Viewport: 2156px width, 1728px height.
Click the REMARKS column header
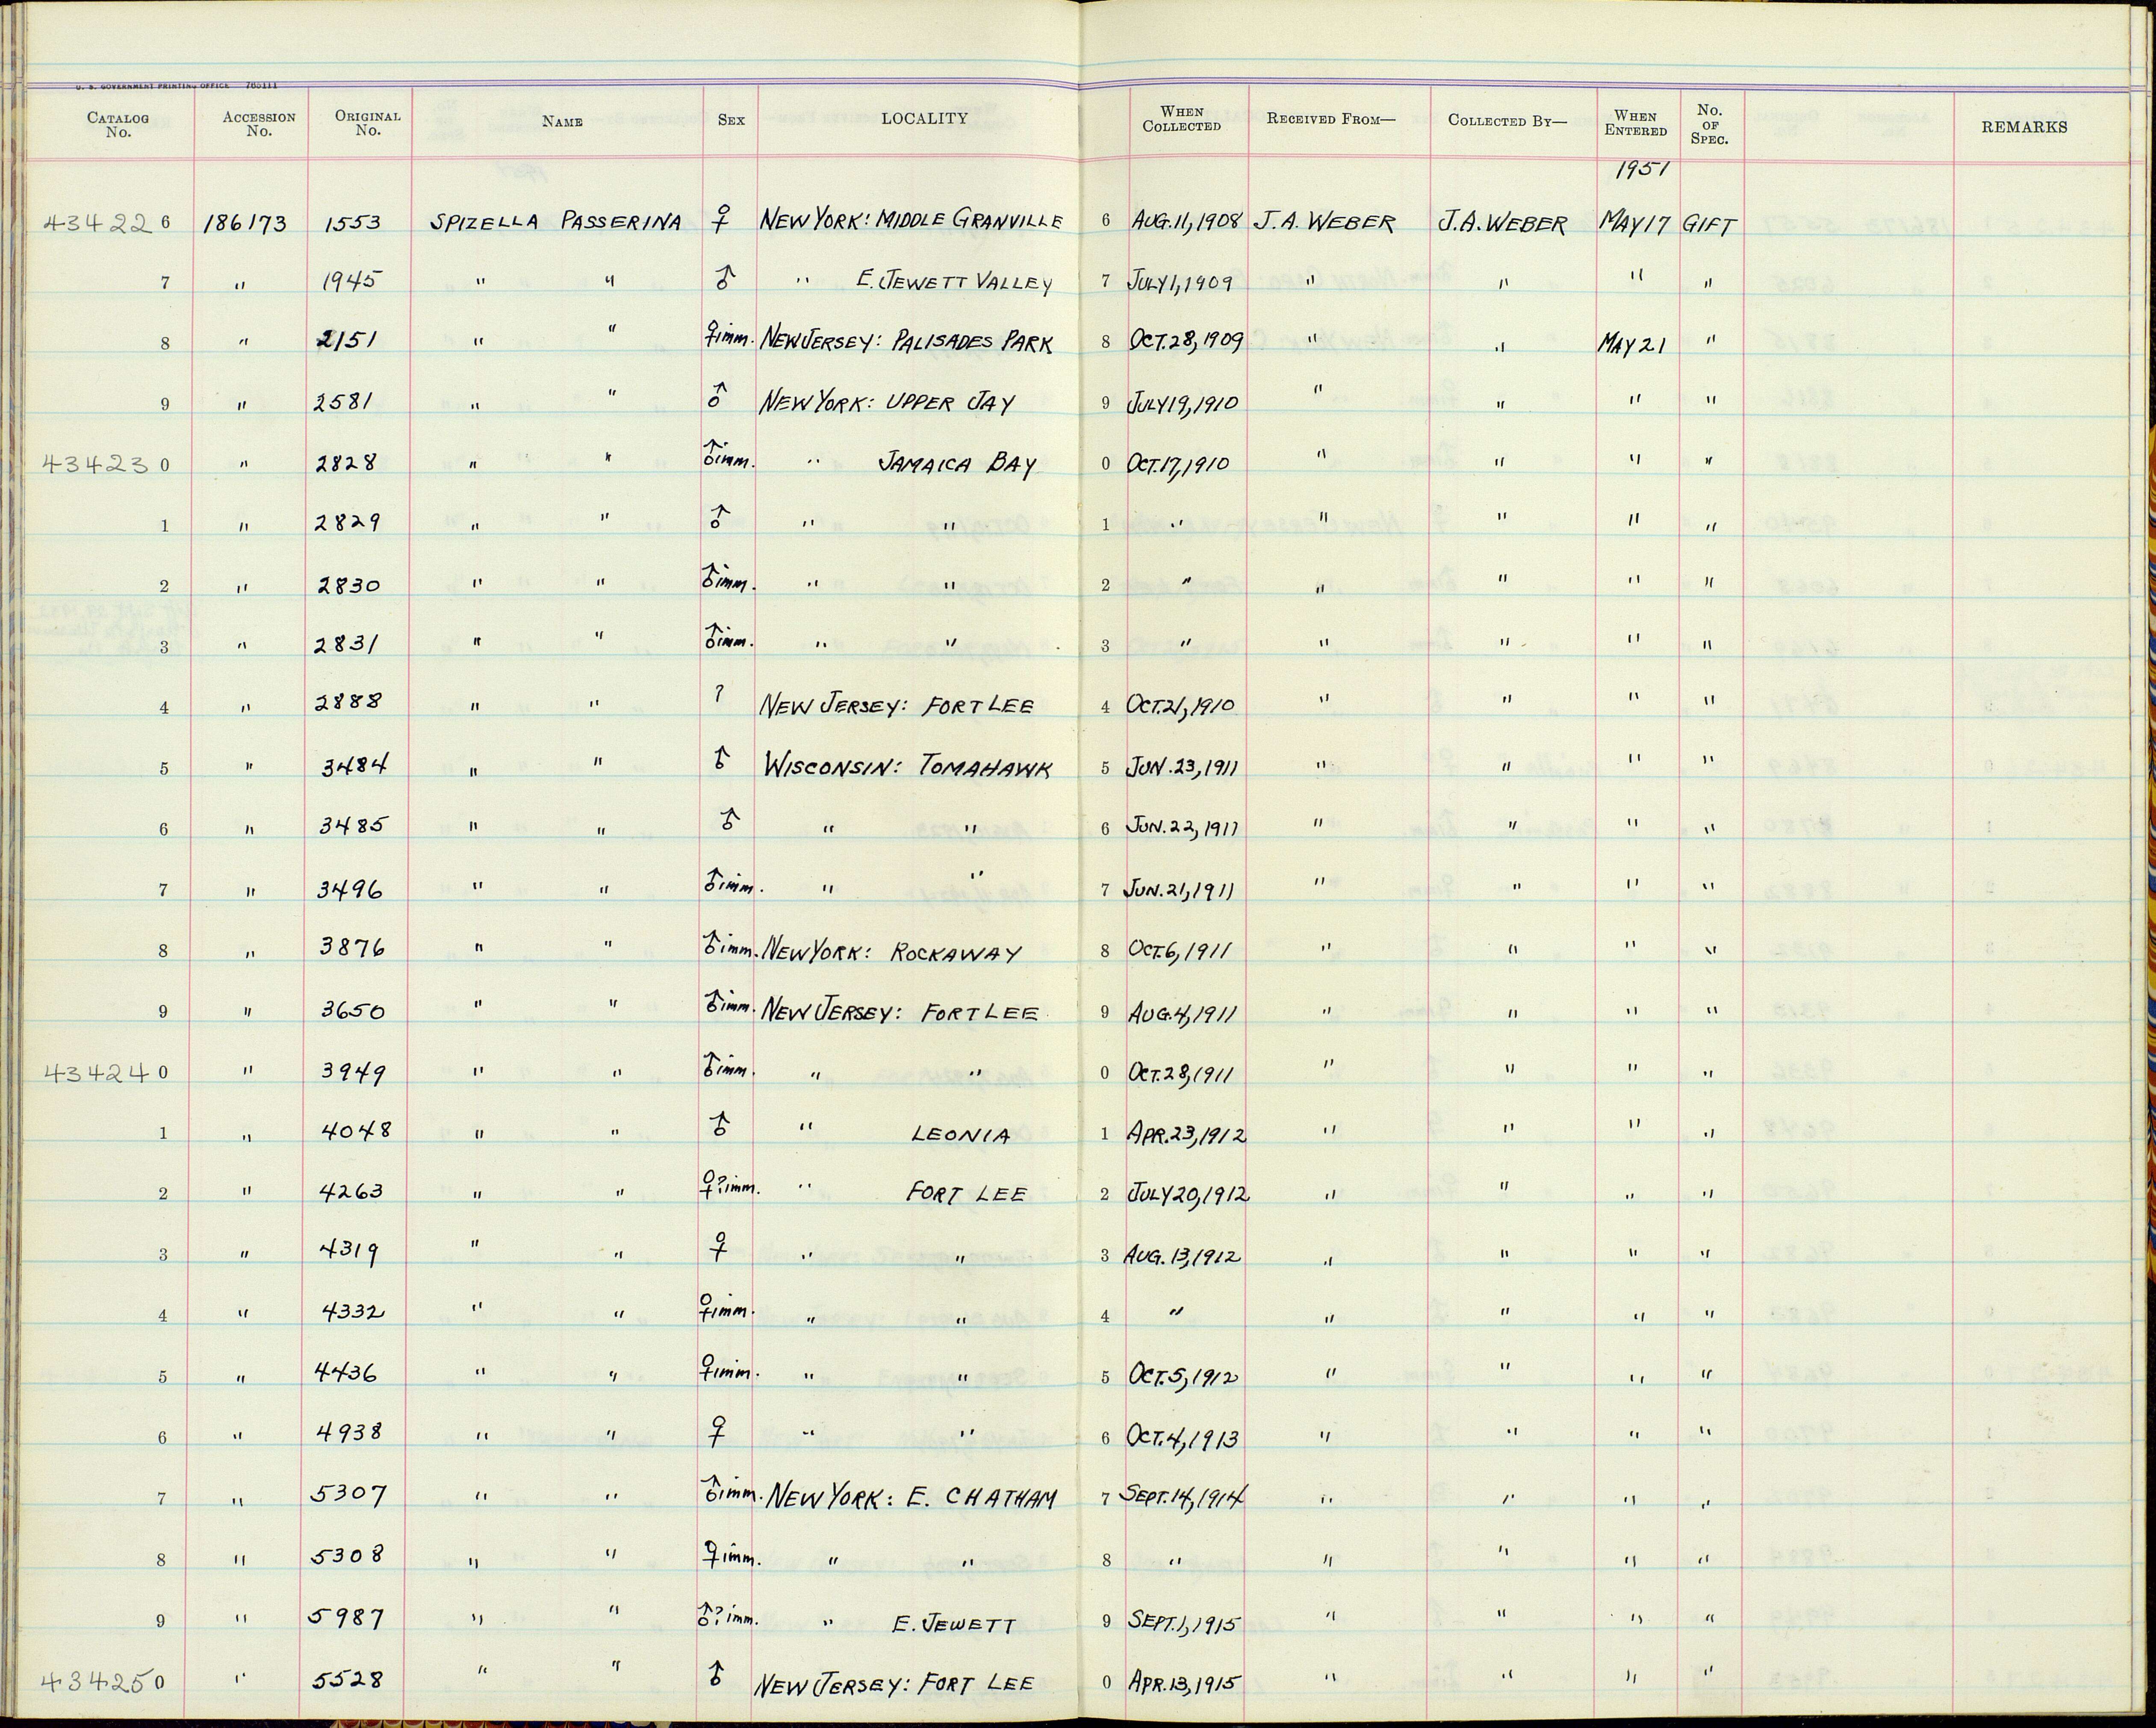tap(2024, 127)
